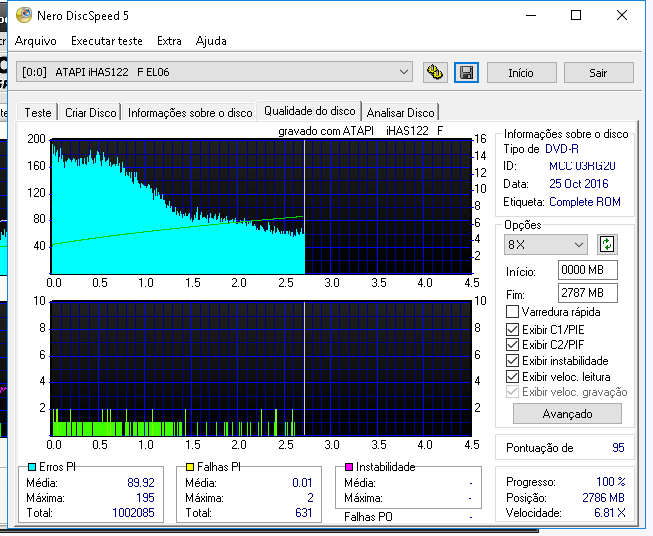Click the magenta Instabilidade color swatch

point(349,467)
